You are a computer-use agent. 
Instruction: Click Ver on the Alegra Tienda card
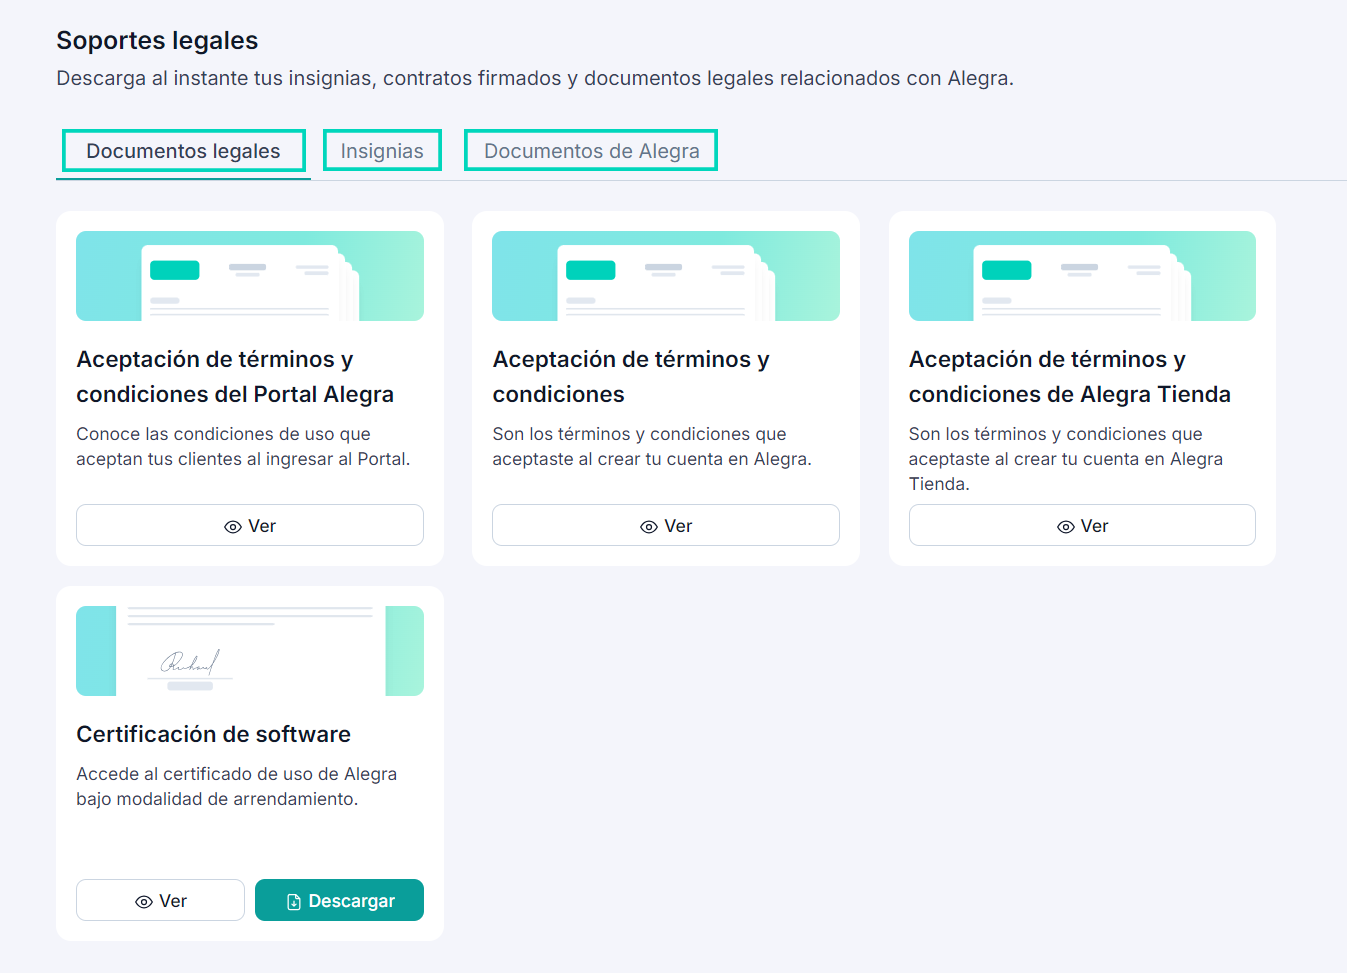click(x=1082, y=525)
